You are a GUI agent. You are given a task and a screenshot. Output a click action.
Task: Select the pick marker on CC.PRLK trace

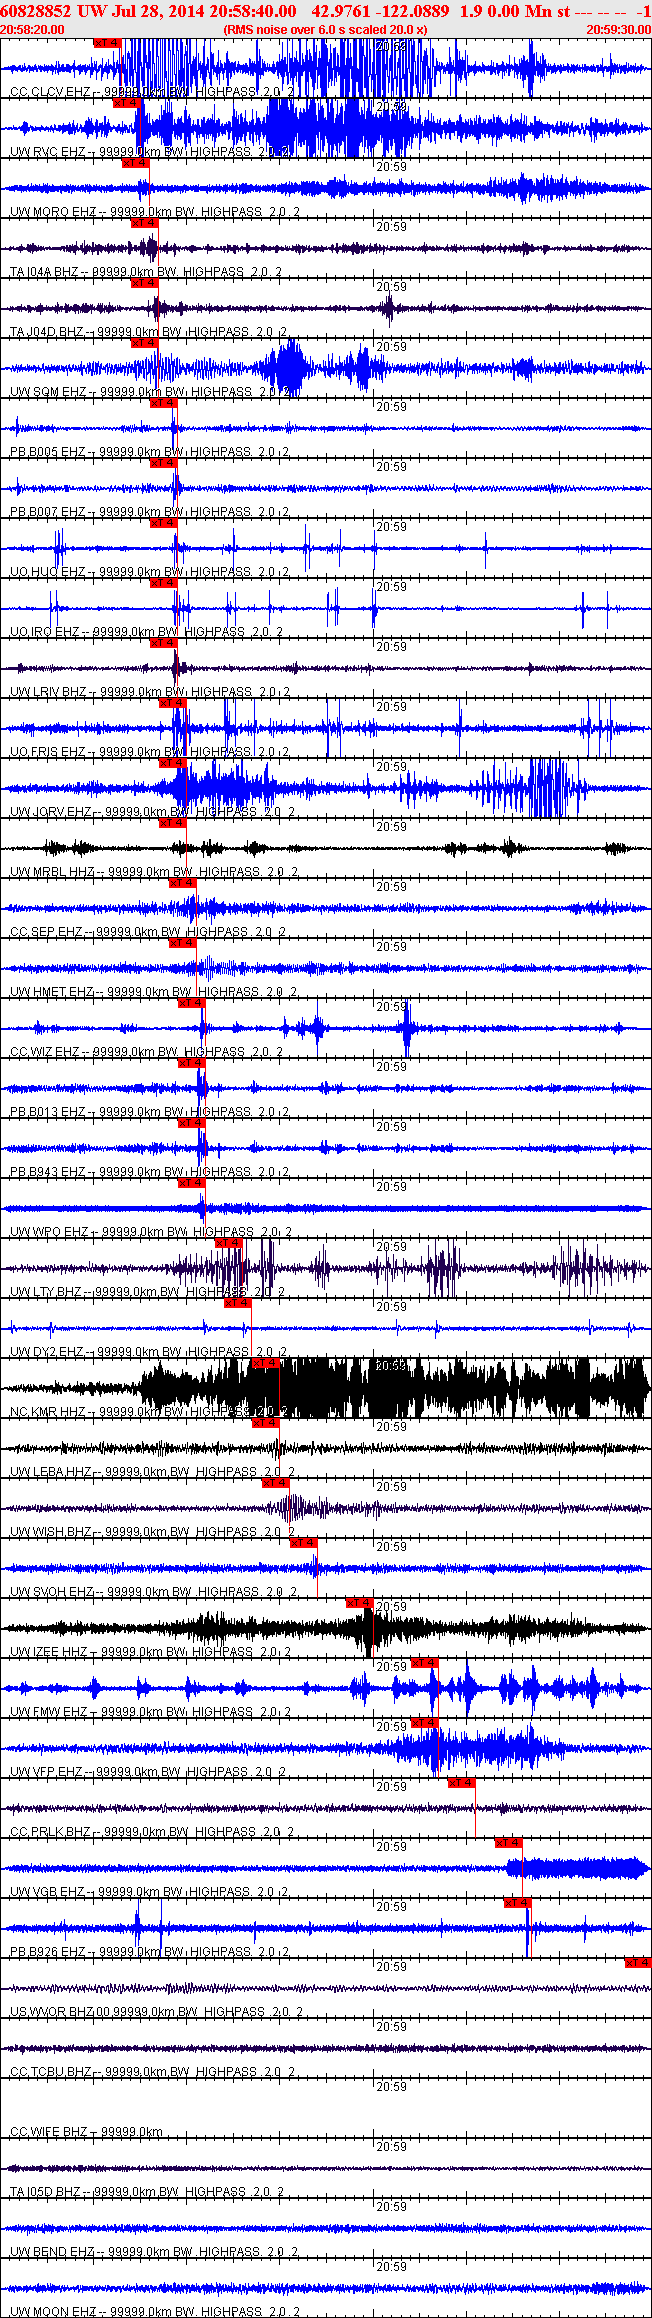coord(462,1783)
